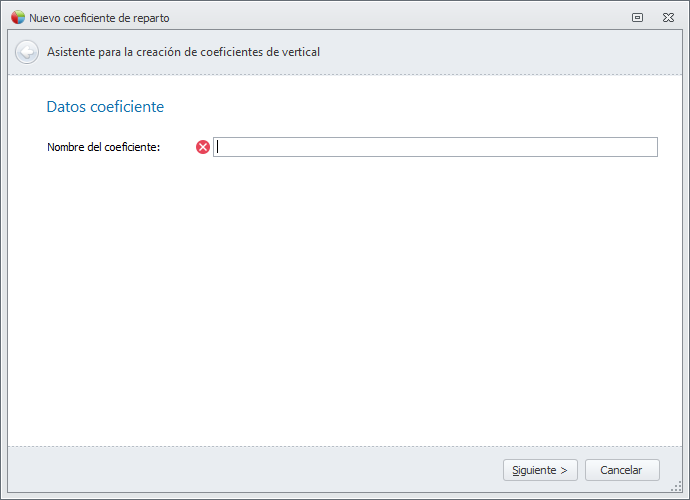Focus the Nombre del coeficiente text field
The height and width of the screenshot is (500, 690).
coord(436,147)
